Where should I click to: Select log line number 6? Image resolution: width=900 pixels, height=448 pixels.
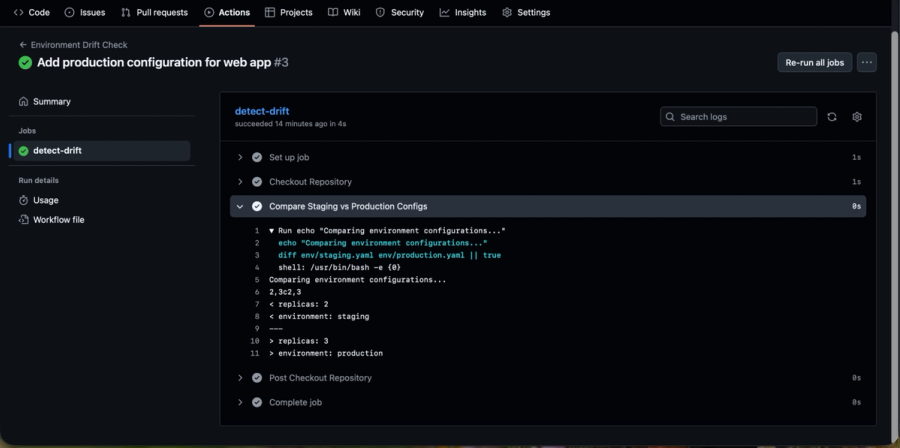pos(257,292)
